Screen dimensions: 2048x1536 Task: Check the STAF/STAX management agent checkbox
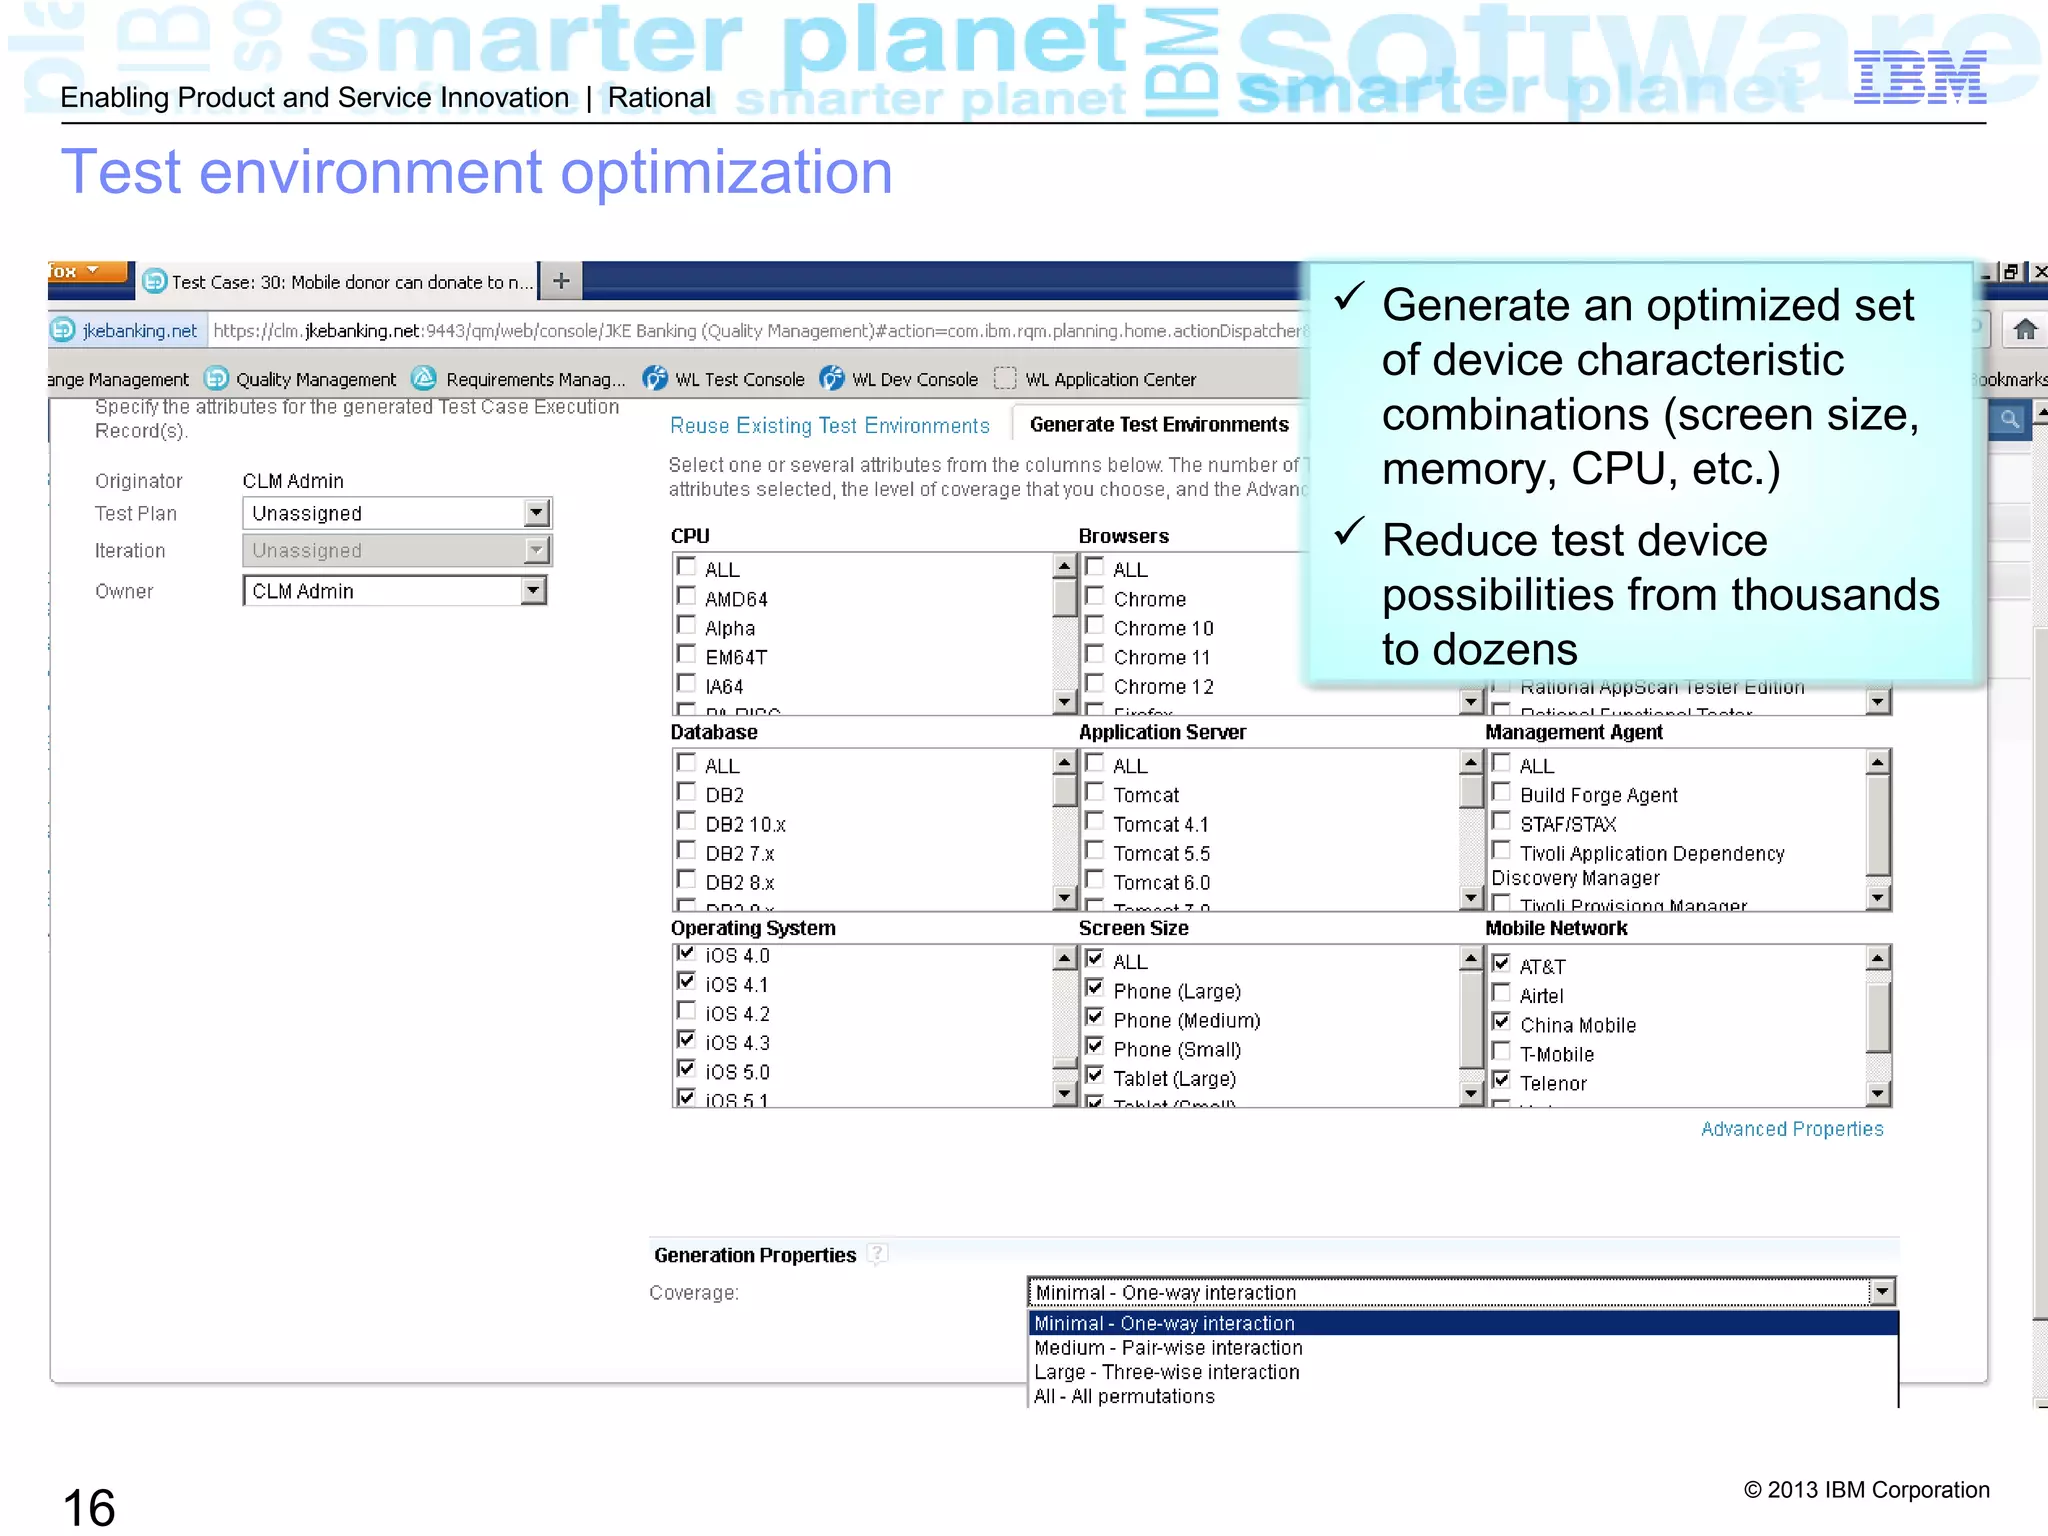point(1501,821)
